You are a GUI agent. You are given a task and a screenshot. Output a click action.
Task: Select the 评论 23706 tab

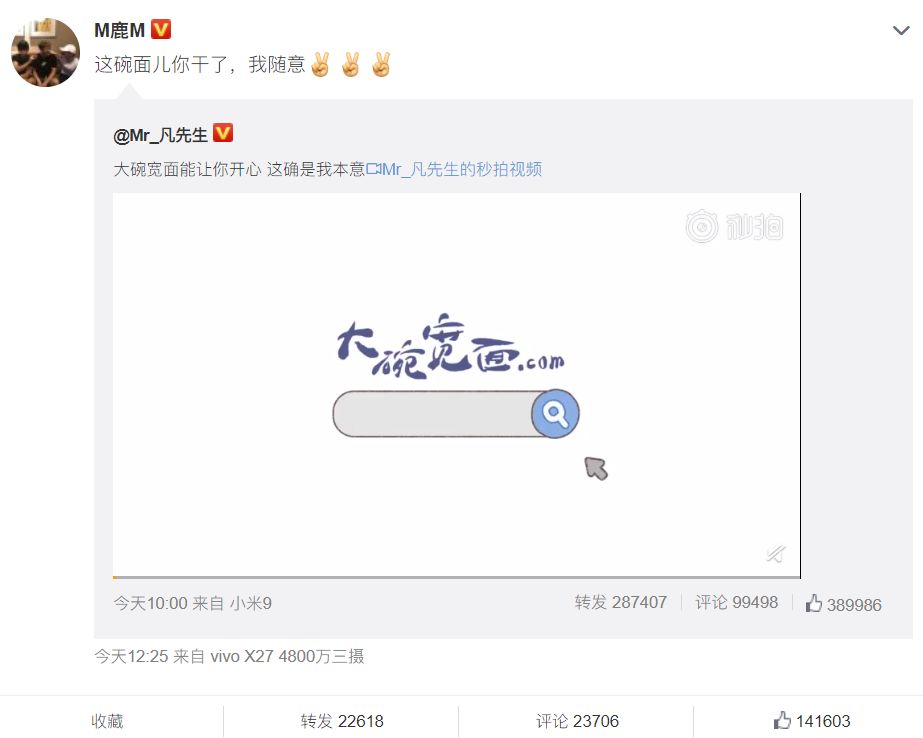click(x=577, y=721)
